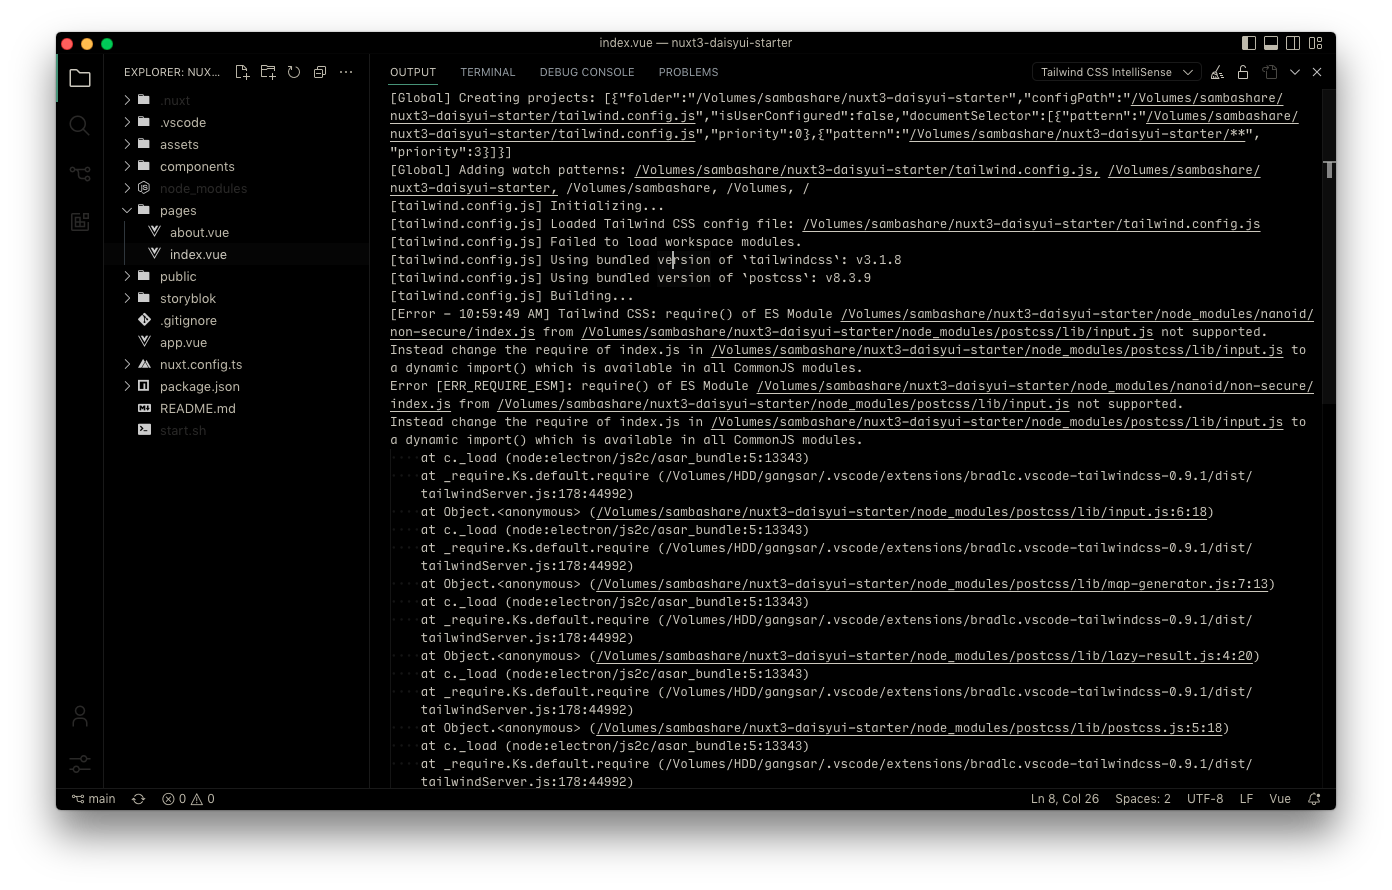
Task: Click the output panel vertical scrollbar
Action: [x=1329, y=247]
